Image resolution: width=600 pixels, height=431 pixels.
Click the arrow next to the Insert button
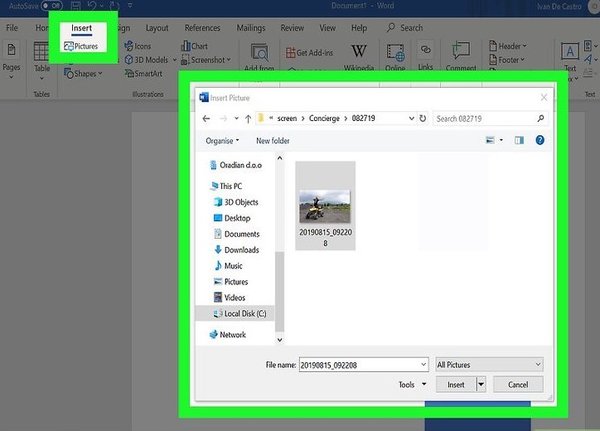coord(481,384)
